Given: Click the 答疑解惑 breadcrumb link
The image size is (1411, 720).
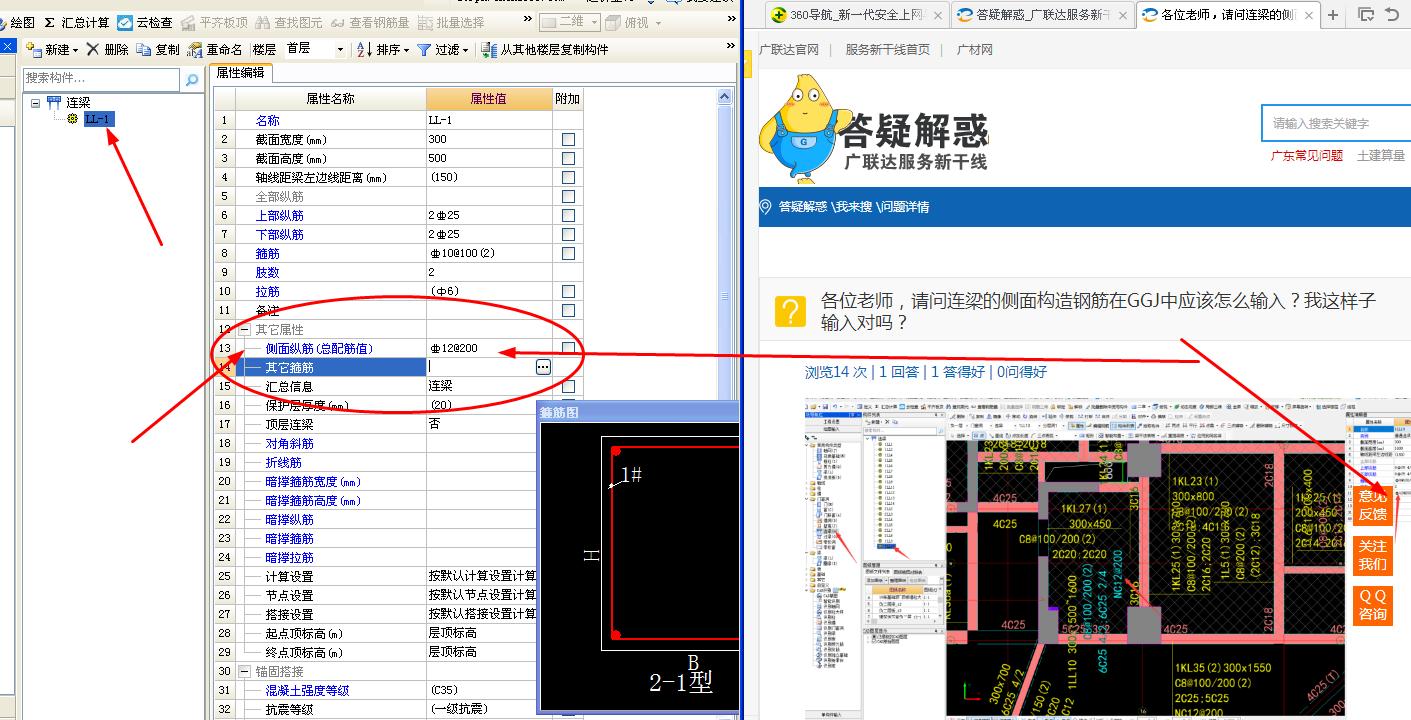Looking at the screenshot, I should 803,207.
